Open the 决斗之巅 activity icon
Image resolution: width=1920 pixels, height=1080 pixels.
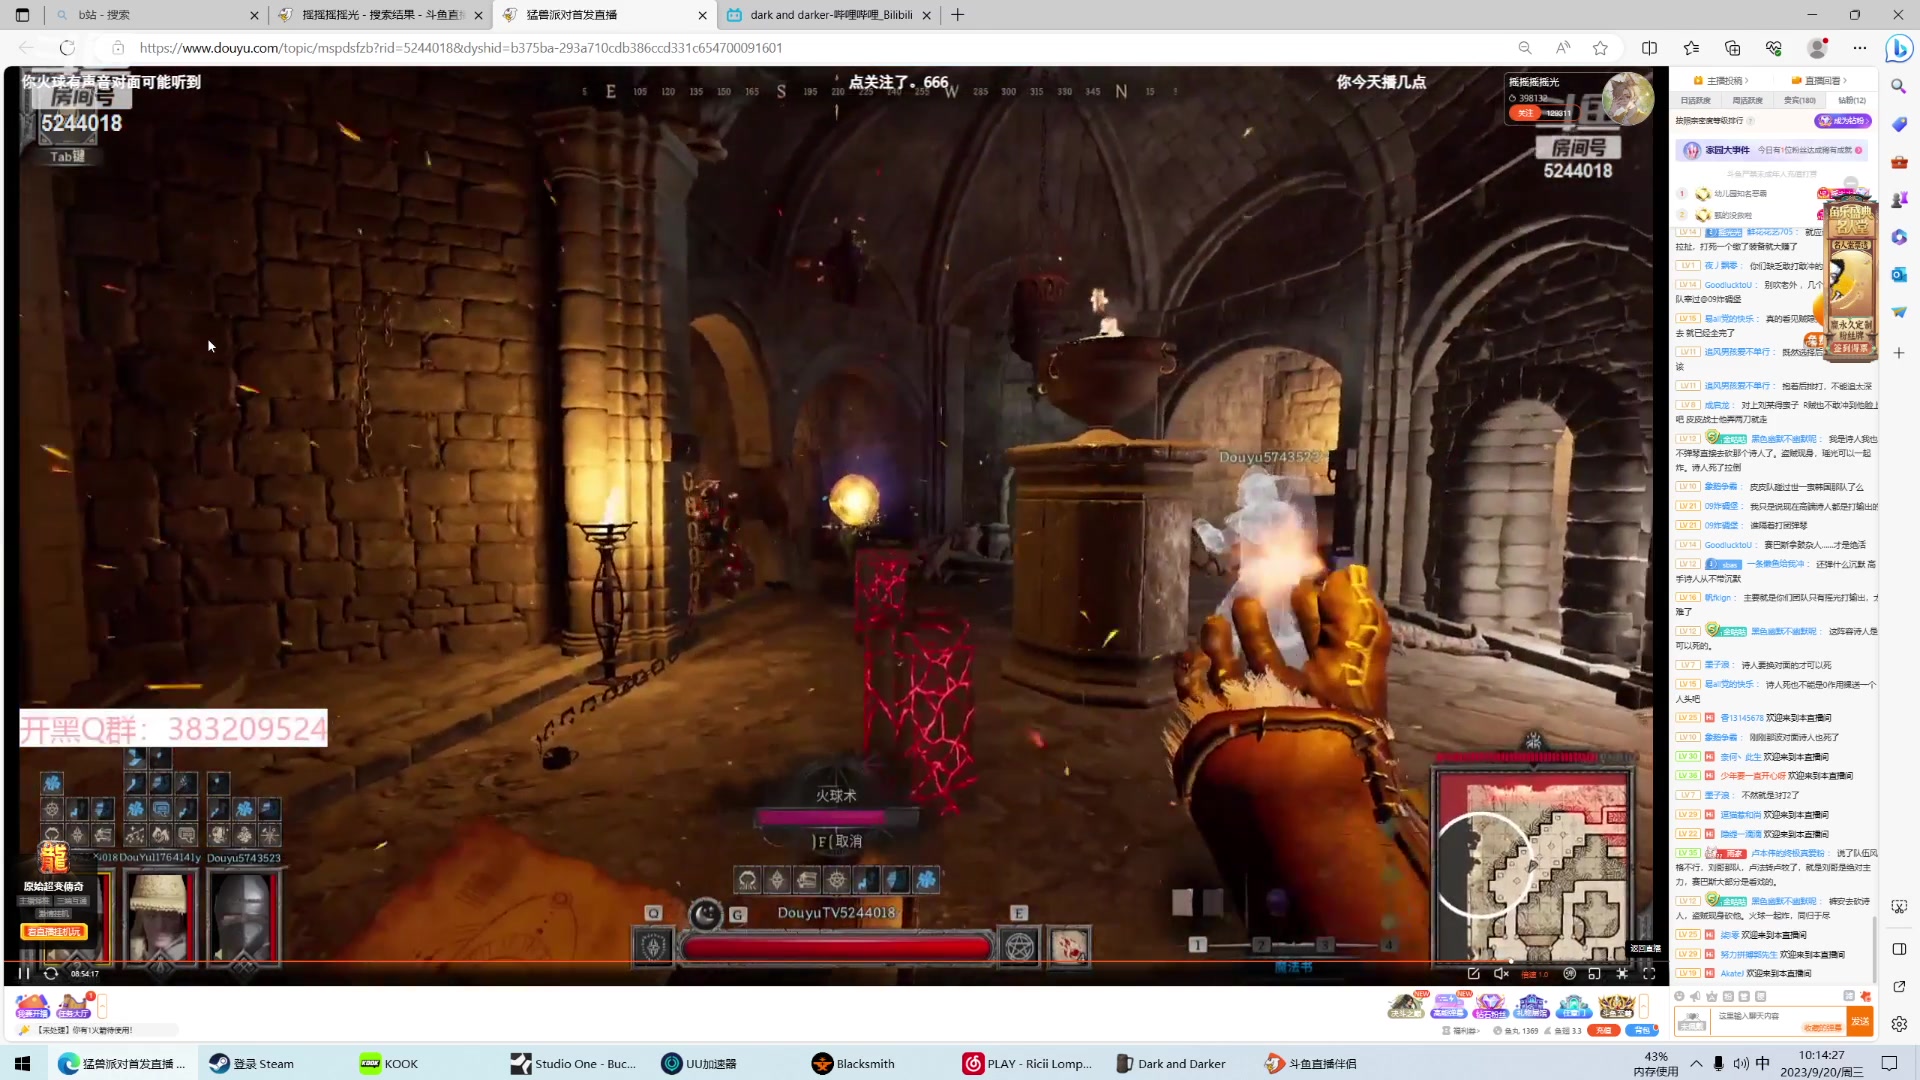(1406, 1006)
